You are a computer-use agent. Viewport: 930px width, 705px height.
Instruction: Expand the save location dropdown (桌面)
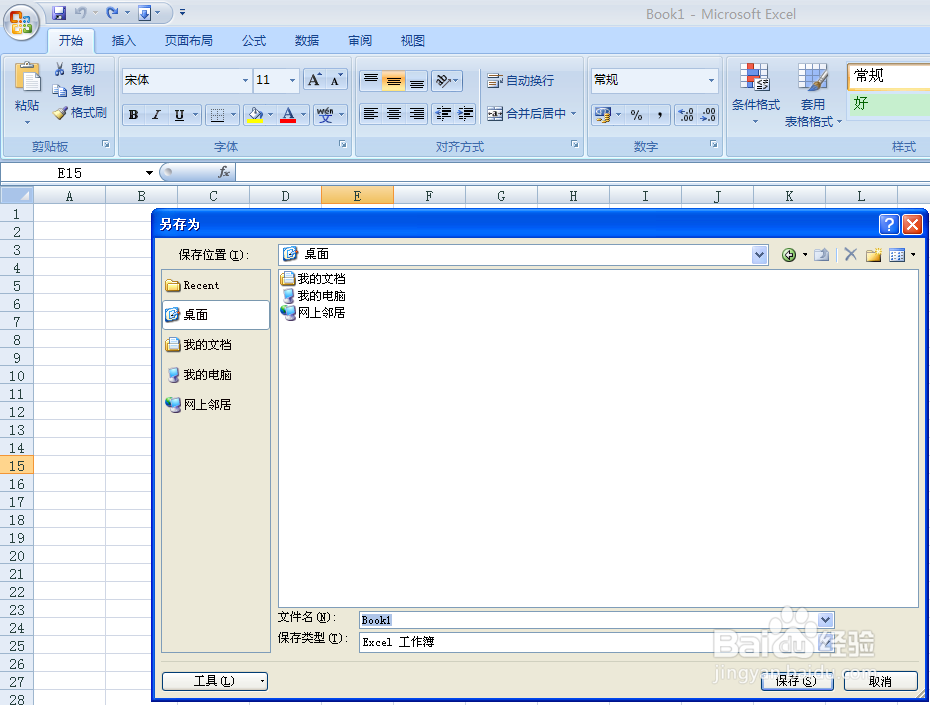[x=759, y=255]
